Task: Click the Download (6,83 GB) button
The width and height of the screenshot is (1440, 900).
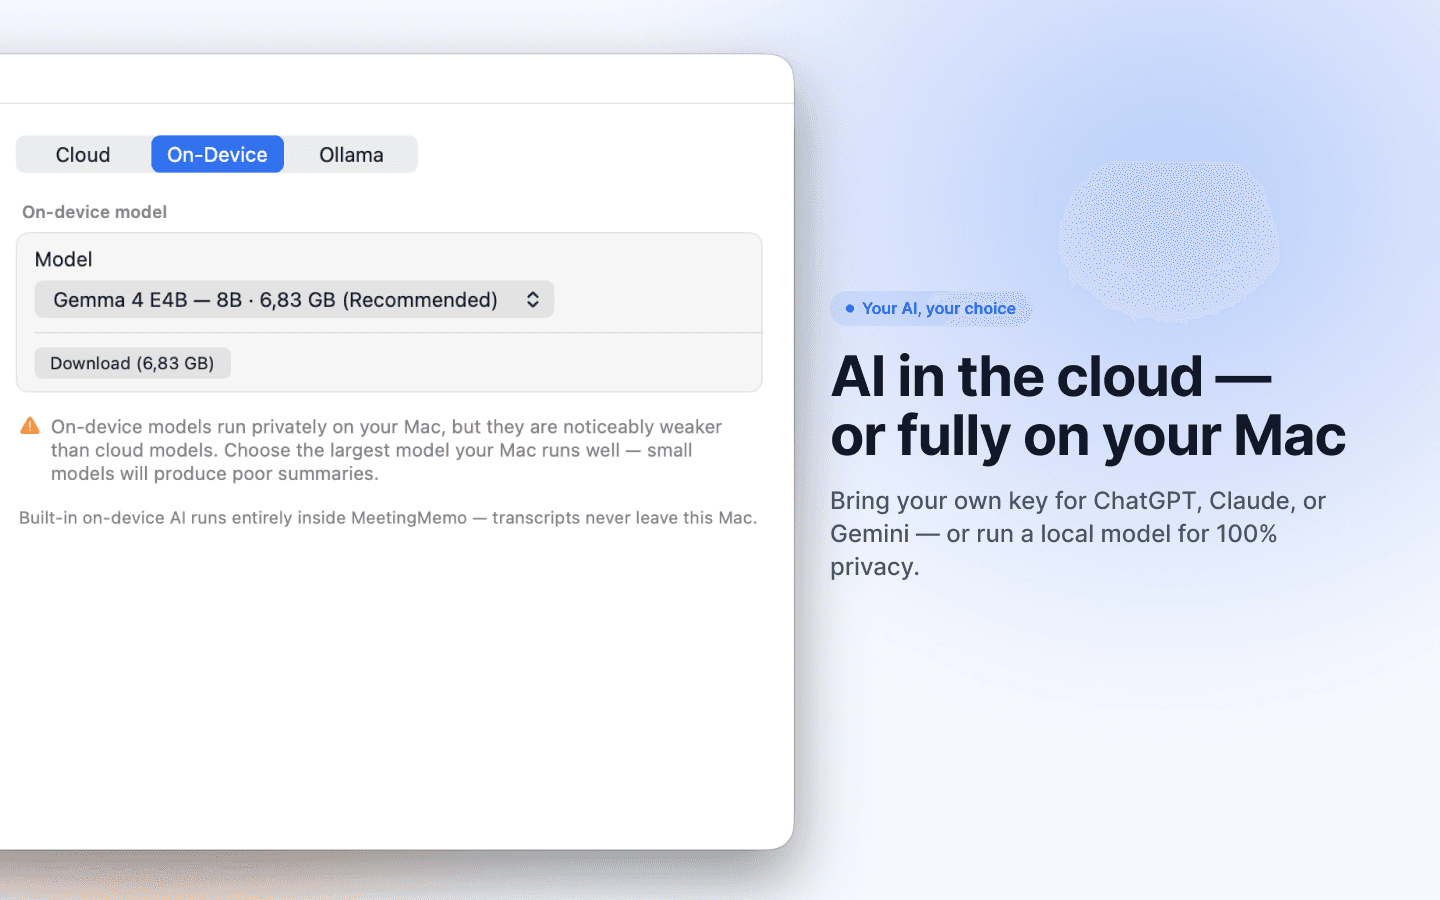Action: [x=132, y=363]
